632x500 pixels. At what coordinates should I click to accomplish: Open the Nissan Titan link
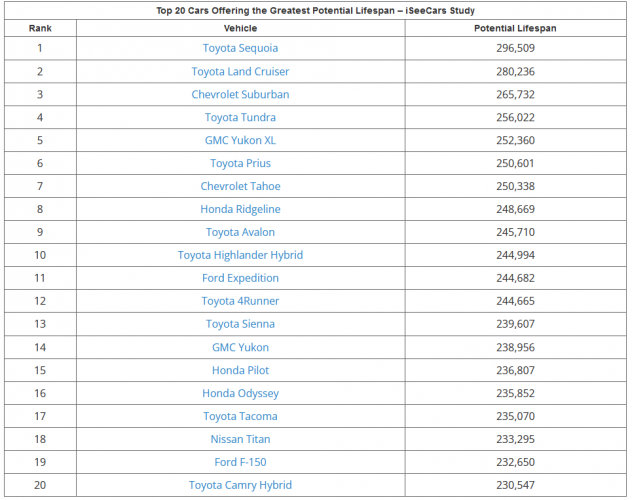pos(240,439)
